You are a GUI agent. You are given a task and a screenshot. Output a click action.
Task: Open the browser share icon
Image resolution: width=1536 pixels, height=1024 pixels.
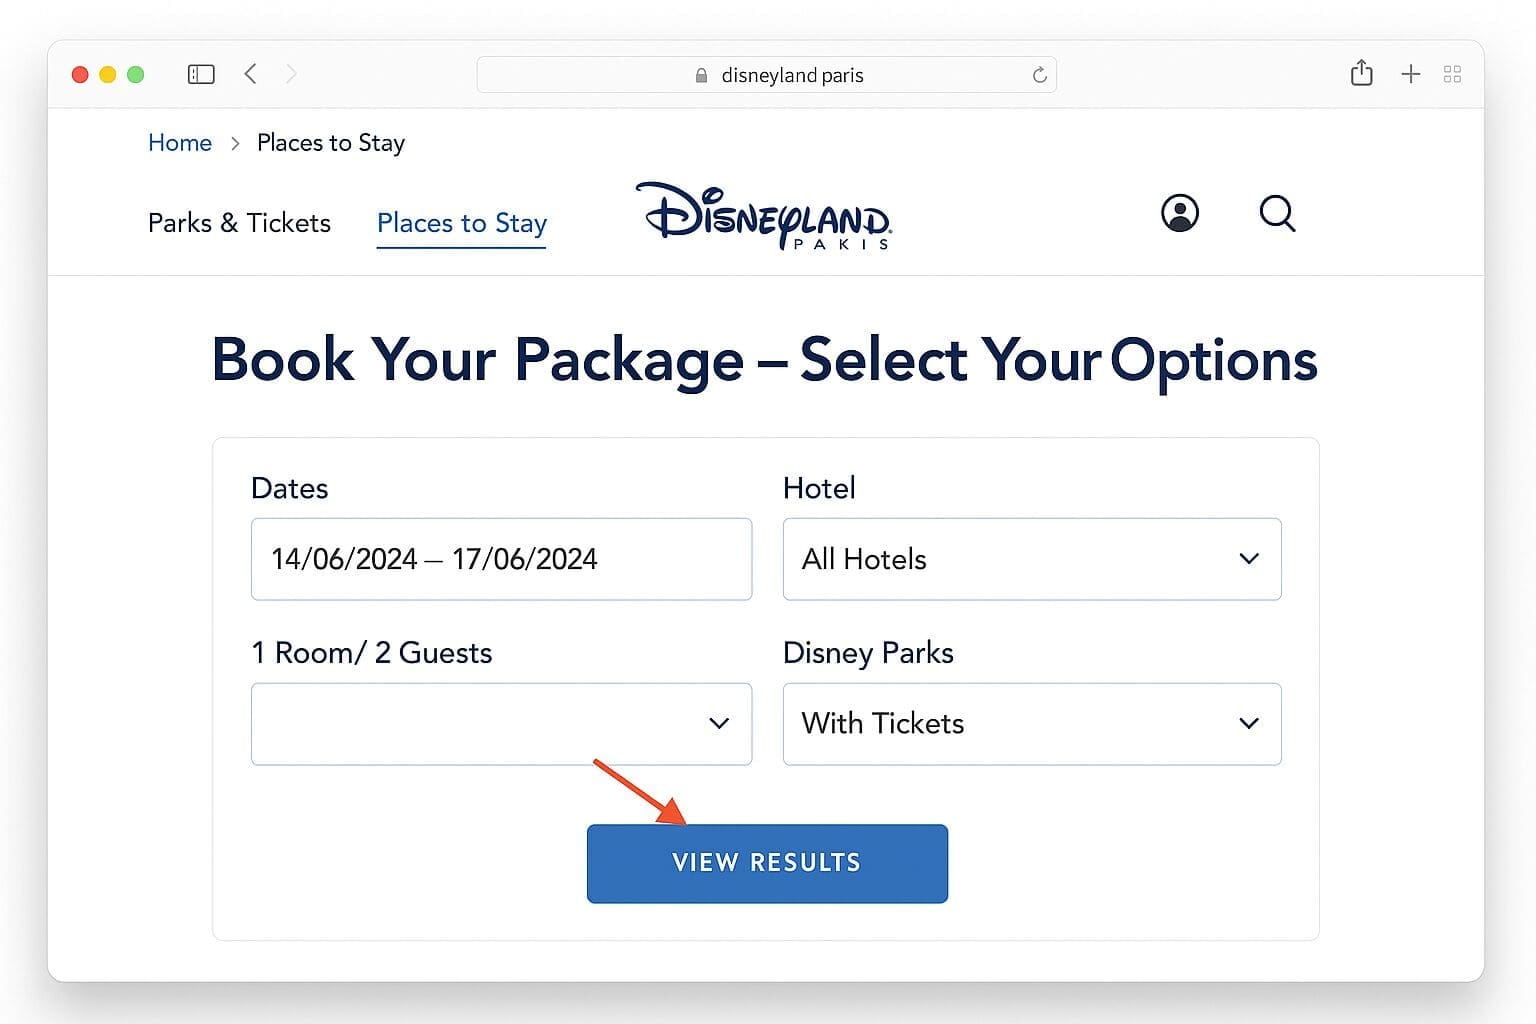pos(1361,73)
